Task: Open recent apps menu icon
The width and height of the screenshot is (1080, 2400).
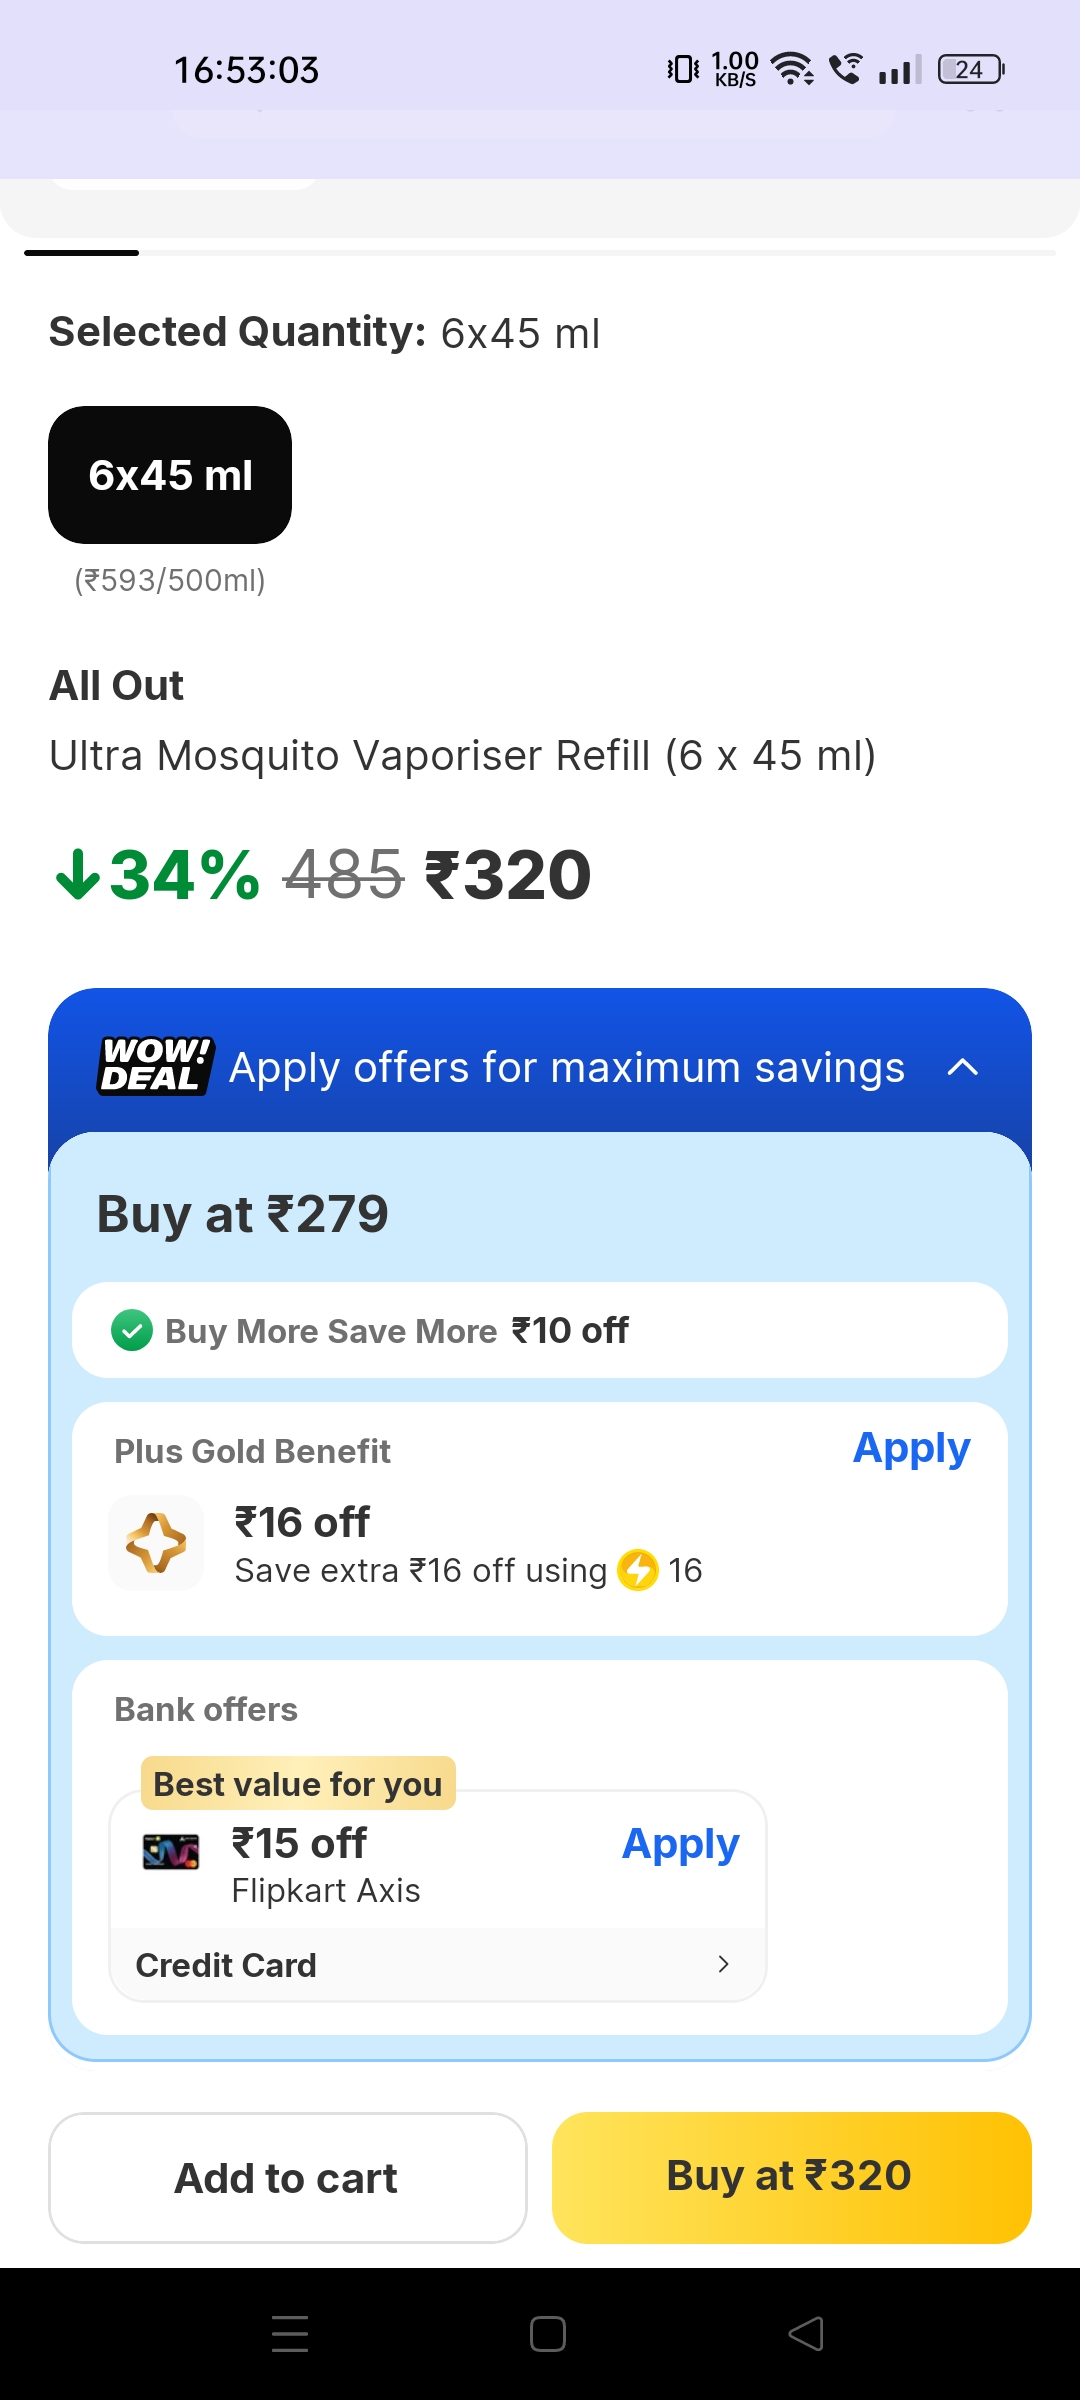Action: (x=290, y=2334)
